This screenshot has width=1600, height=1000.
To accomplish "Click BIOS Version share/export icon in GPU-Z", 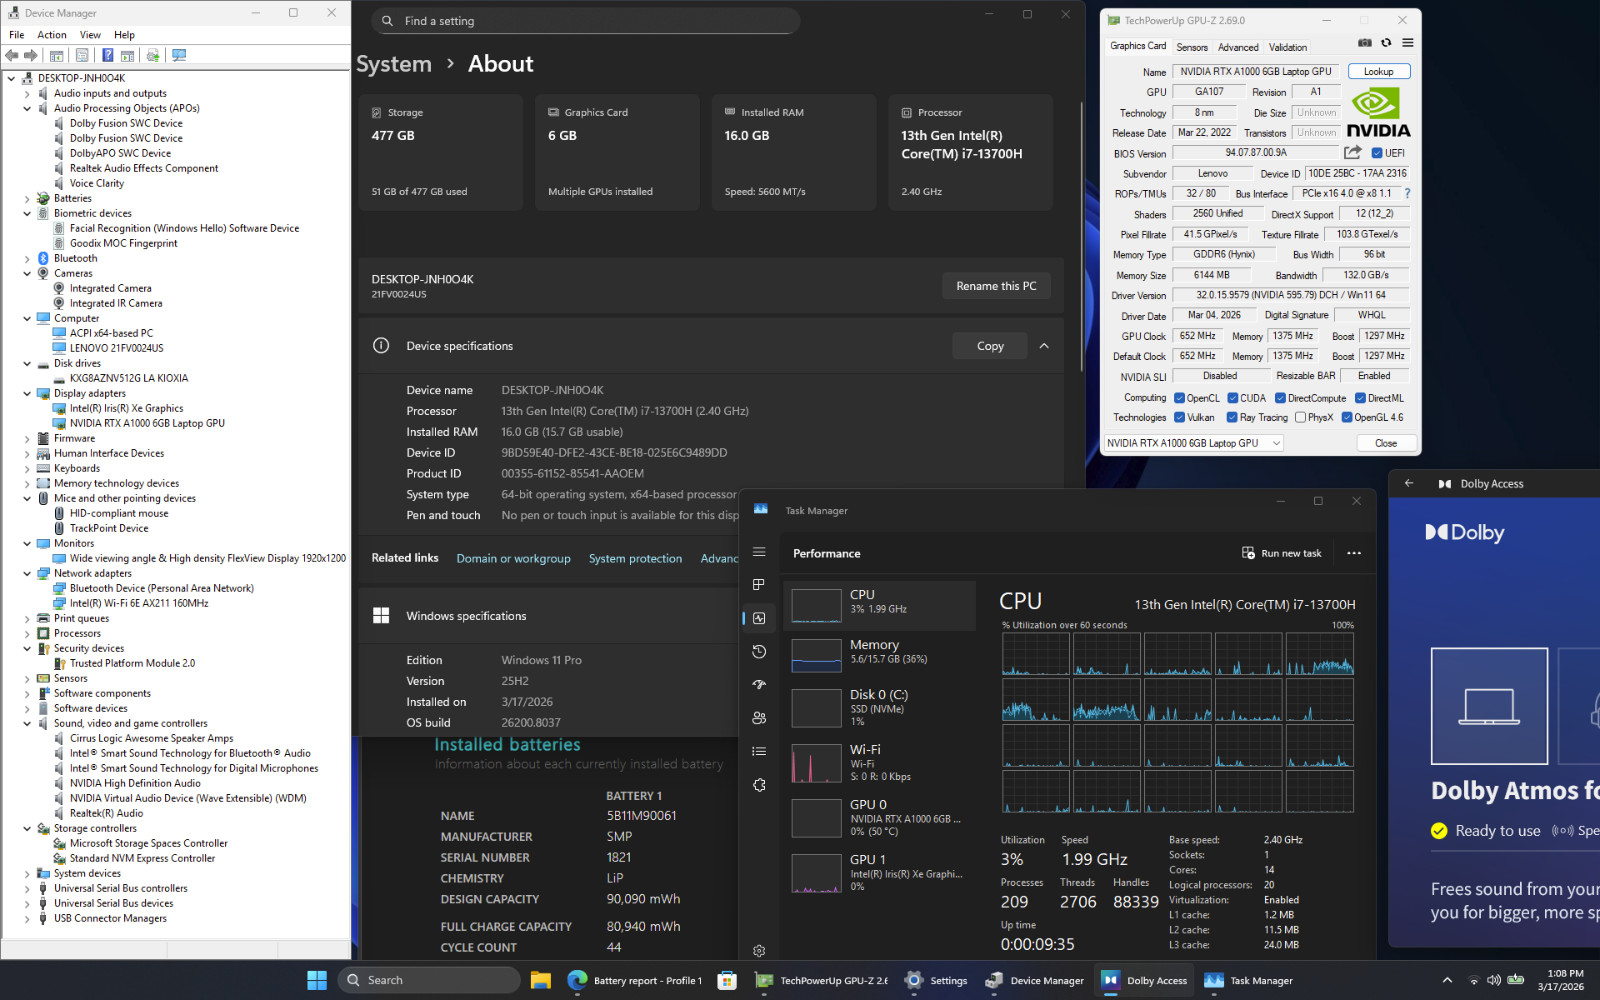I will tap(1353, 153).
